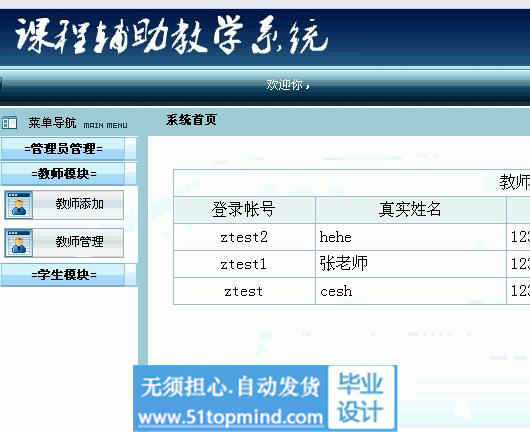Click the 登录帐号 column header
Screen dimensions: 530x432
point(244,210)
